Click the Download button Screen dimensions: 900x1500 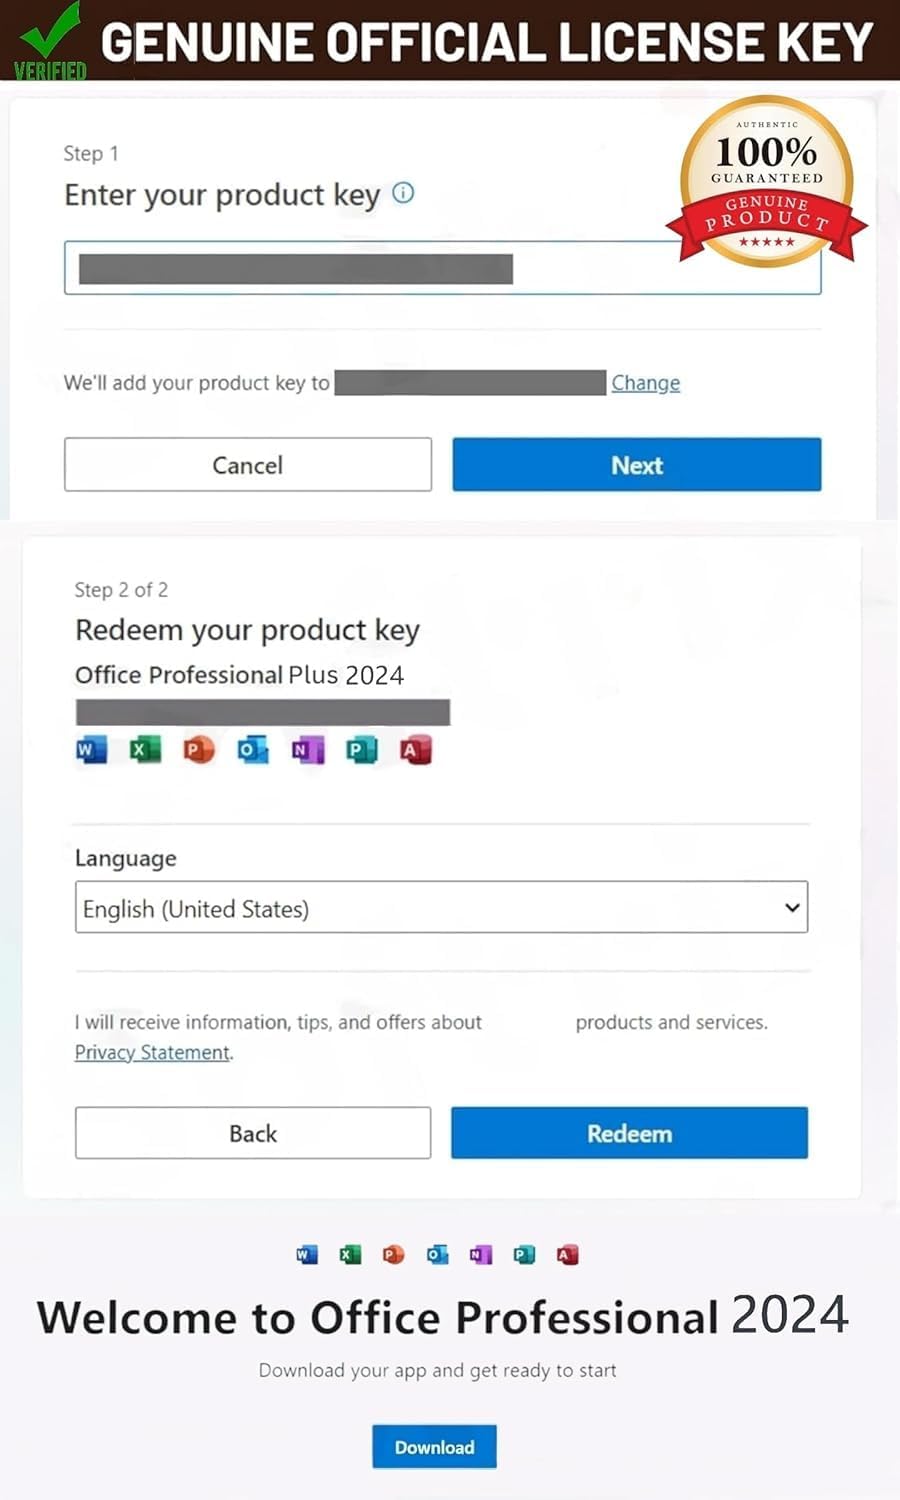tap(434, 1447)
